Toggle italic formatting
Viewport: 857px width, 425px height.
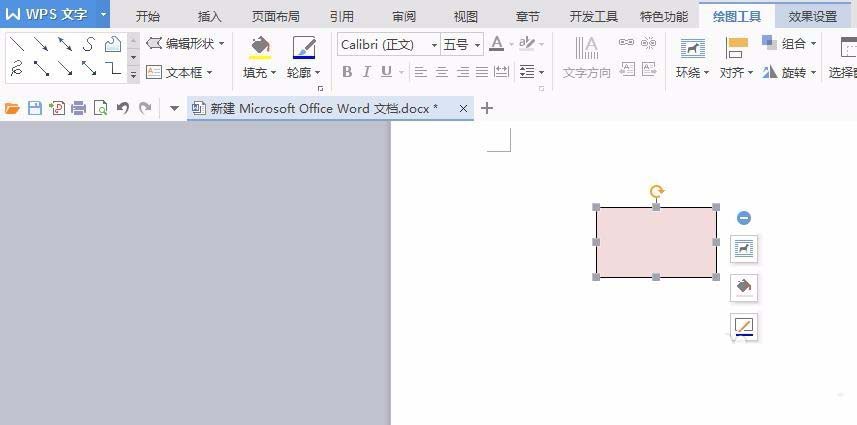click(367, 72)
